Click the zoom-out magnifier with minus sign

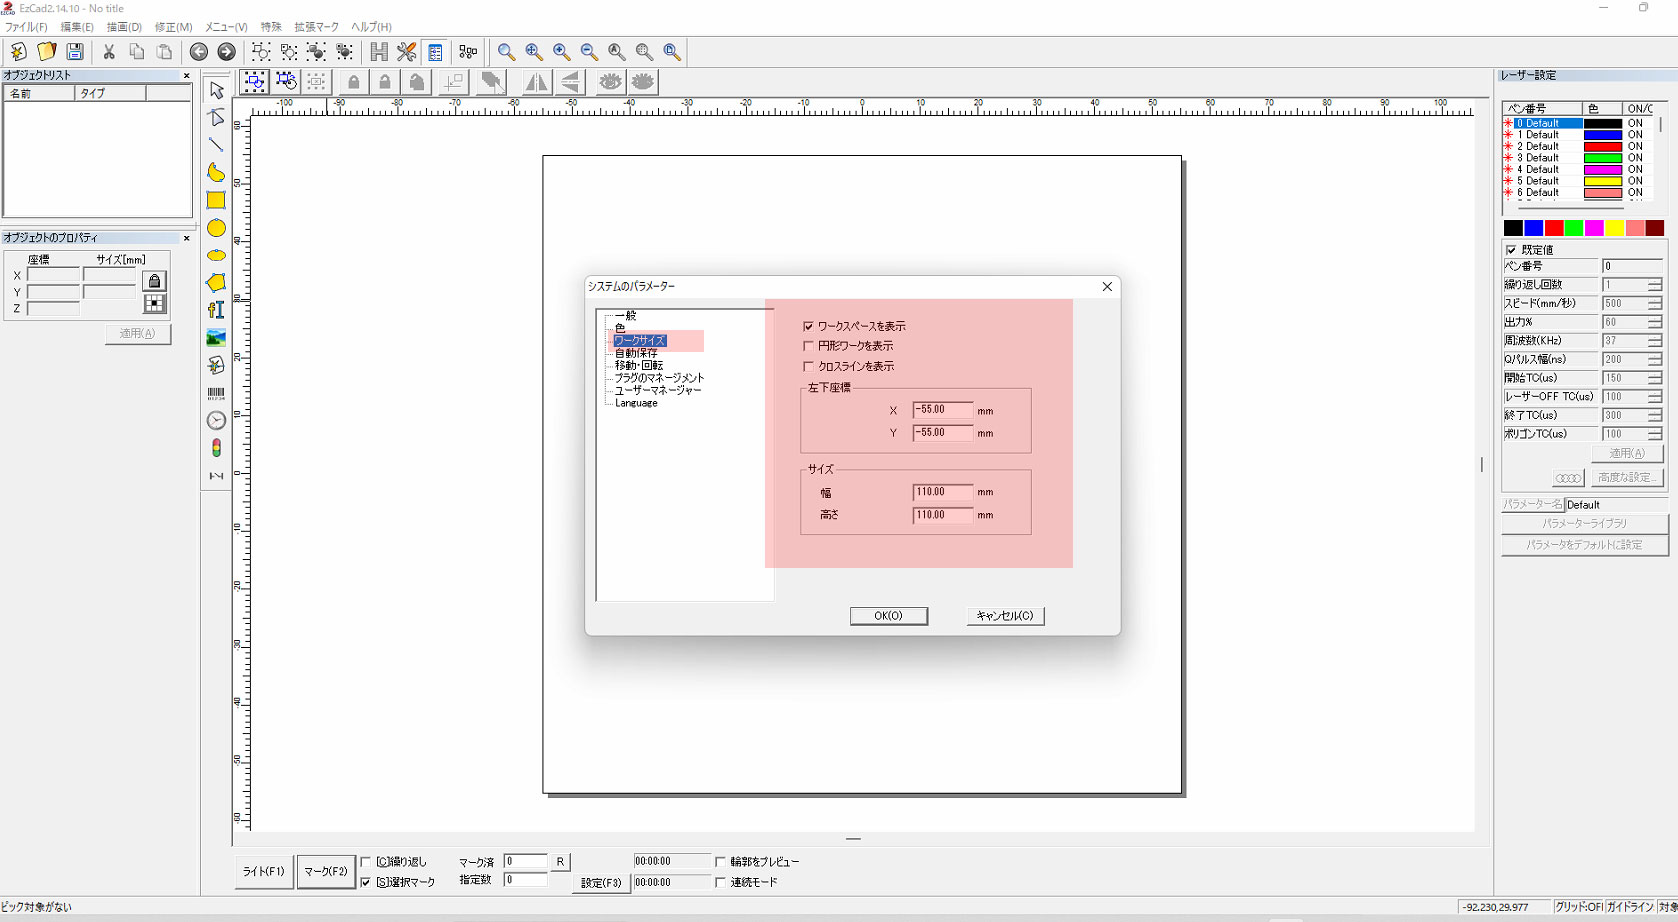click(589, 52)
